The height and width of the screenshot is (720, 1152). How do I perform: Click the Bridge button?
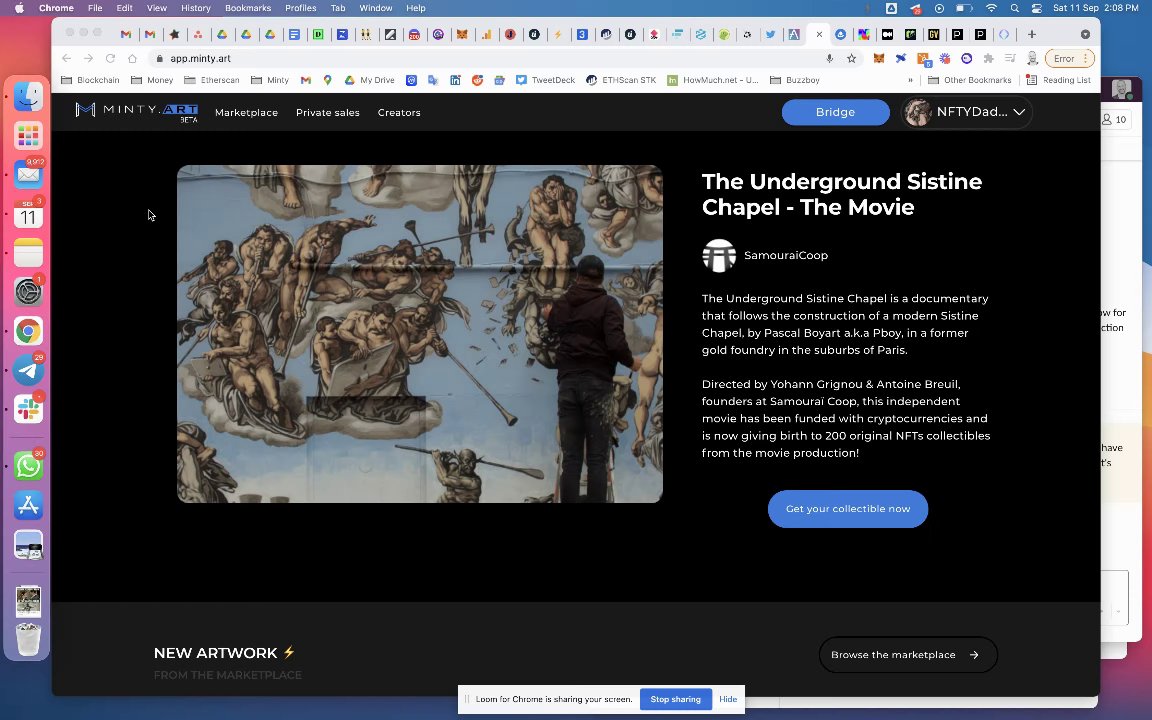pyautogui.click(x=835, y=112)
